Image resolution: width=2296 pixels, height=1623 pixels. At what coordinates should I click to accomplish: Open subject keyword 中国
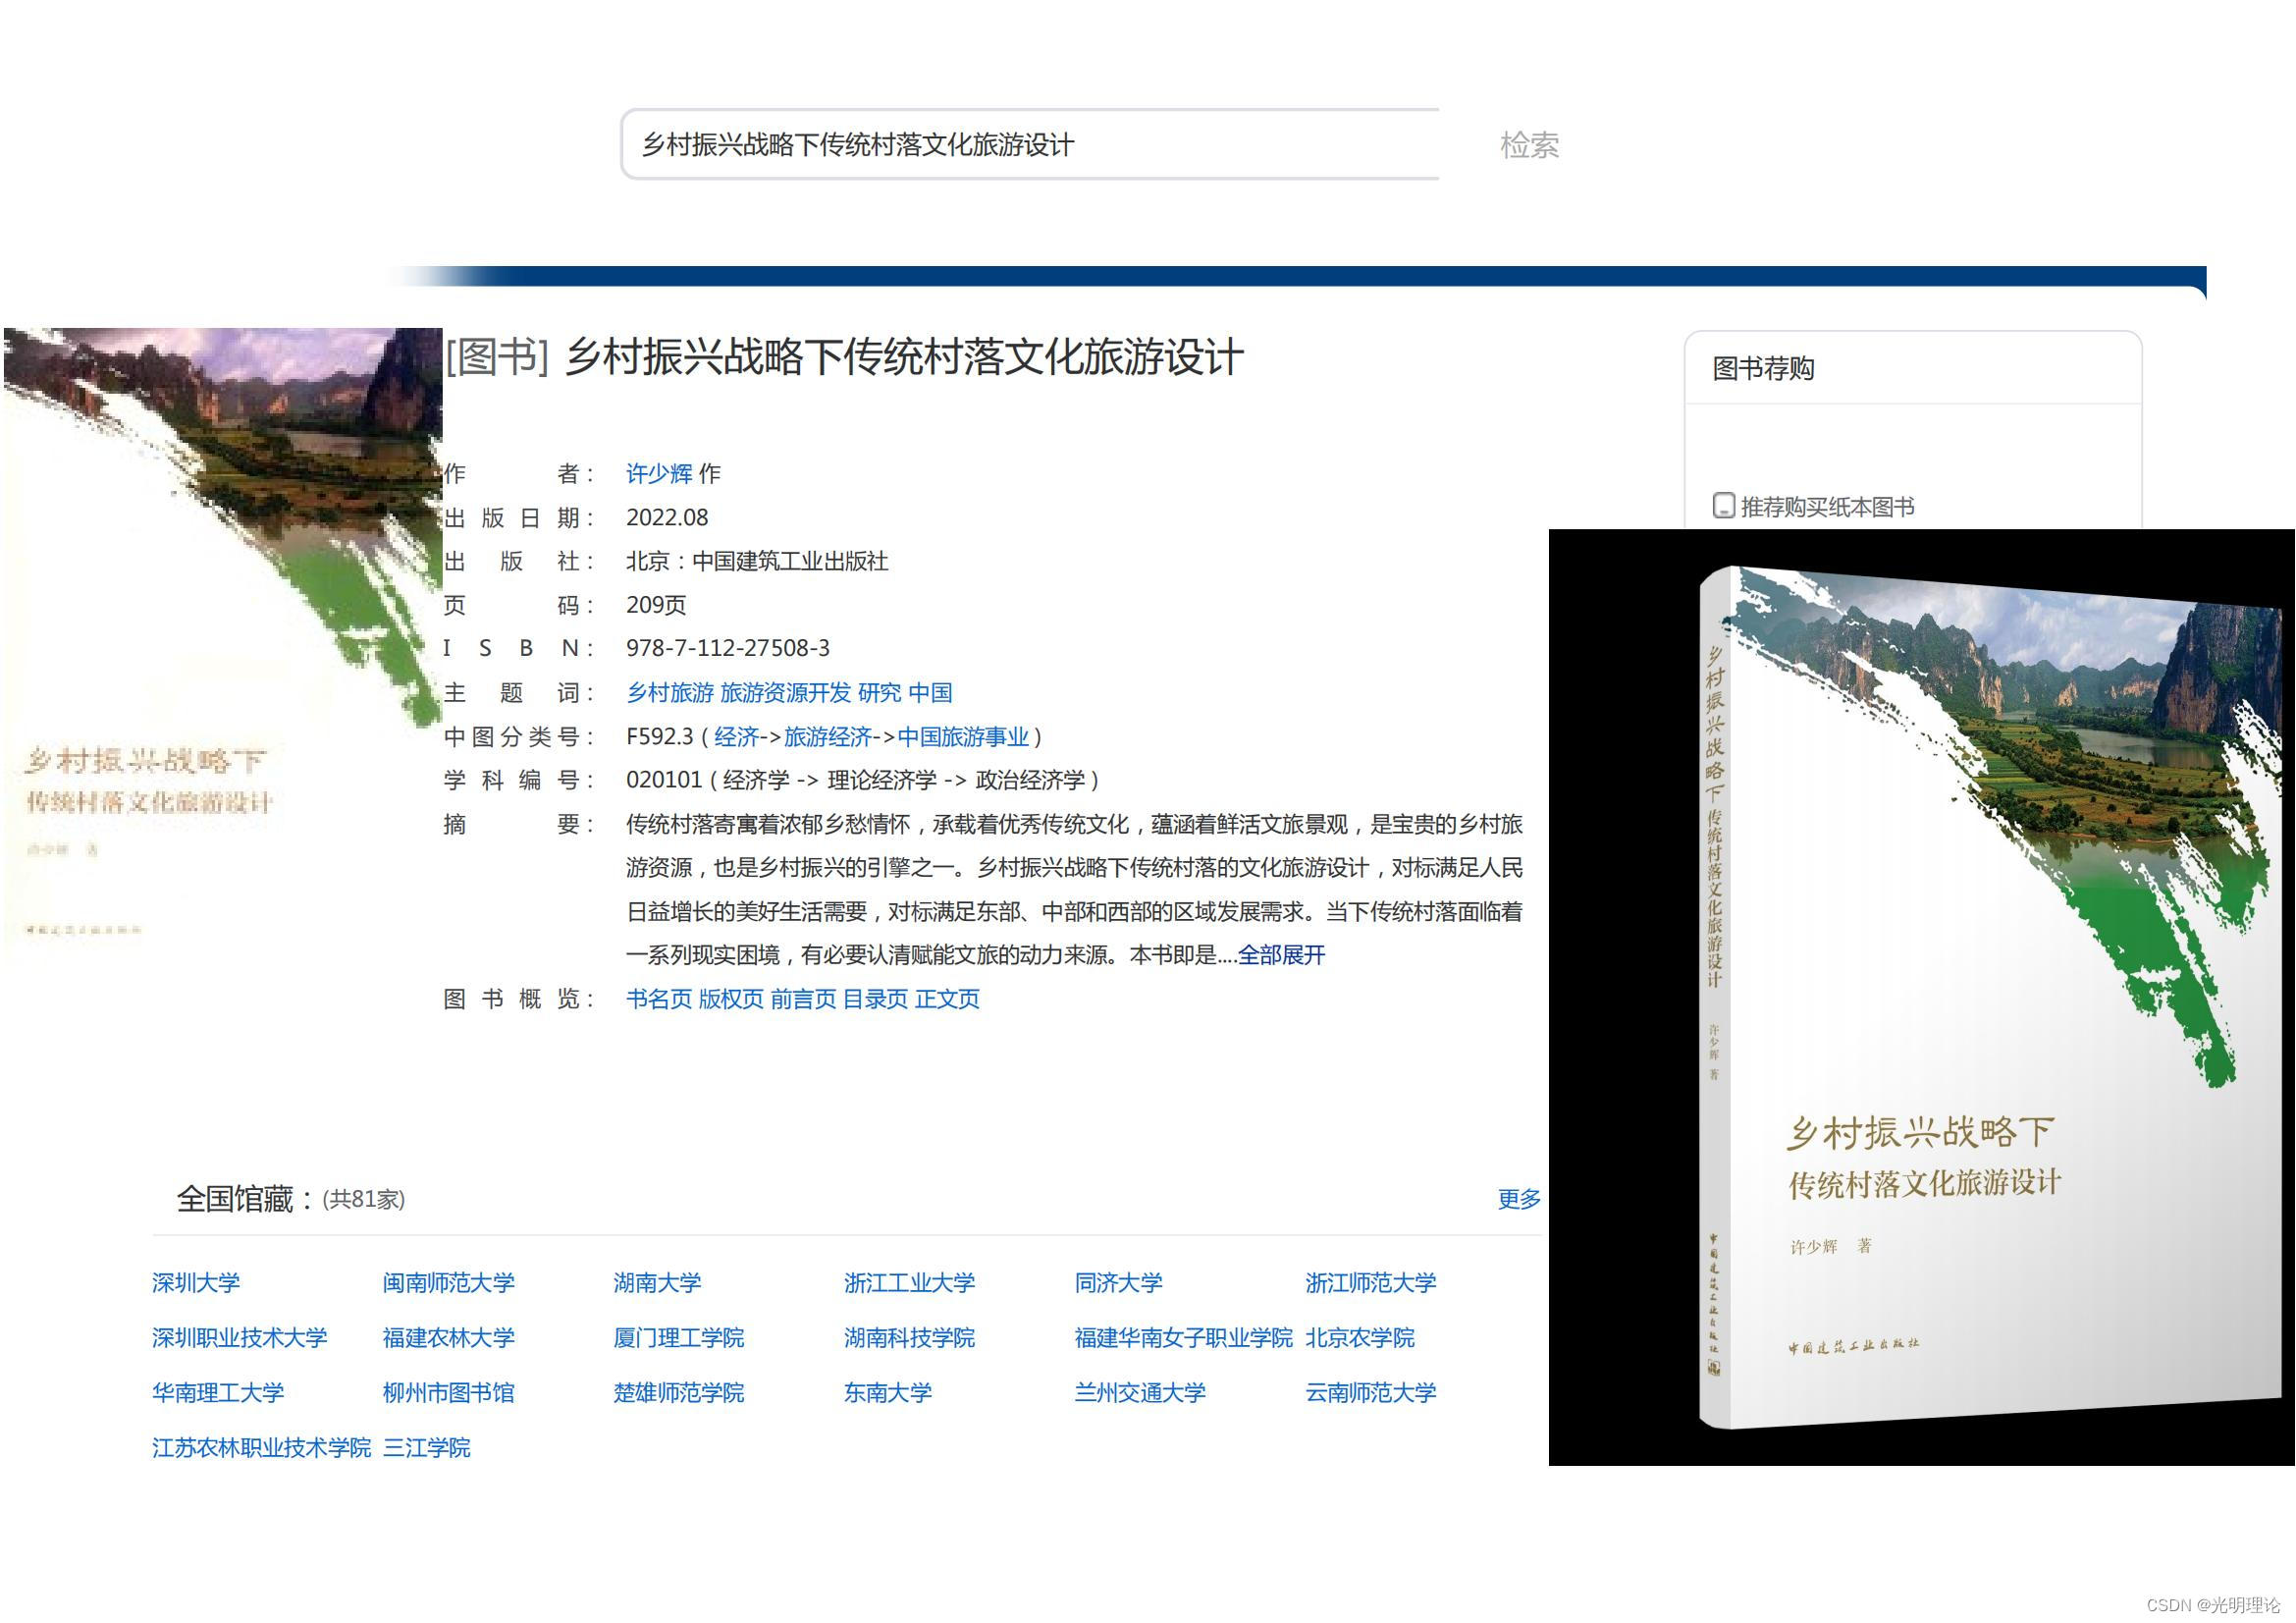point(930,692)
